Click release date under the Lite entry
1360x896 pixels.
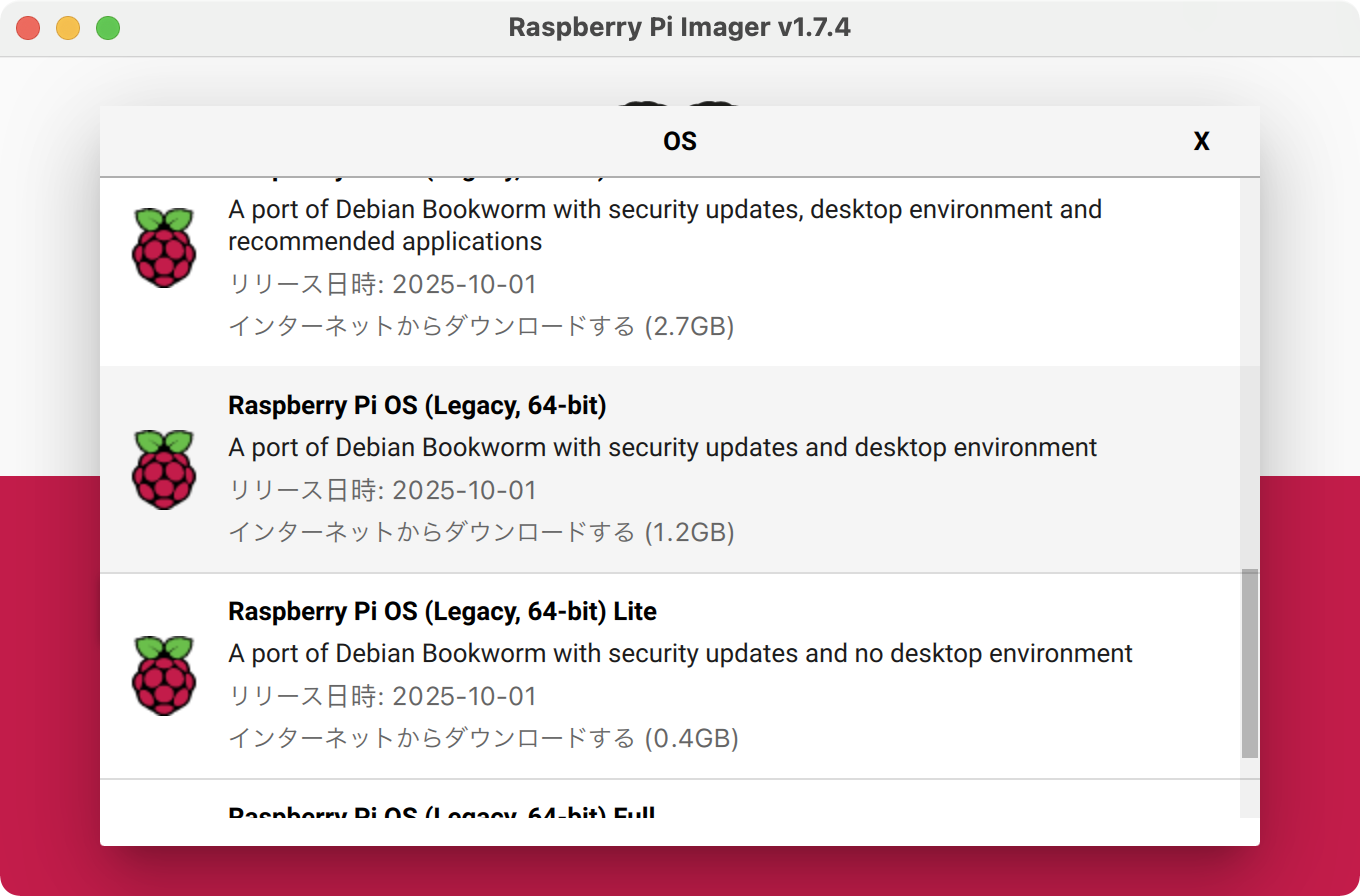[x=383, y=697]
